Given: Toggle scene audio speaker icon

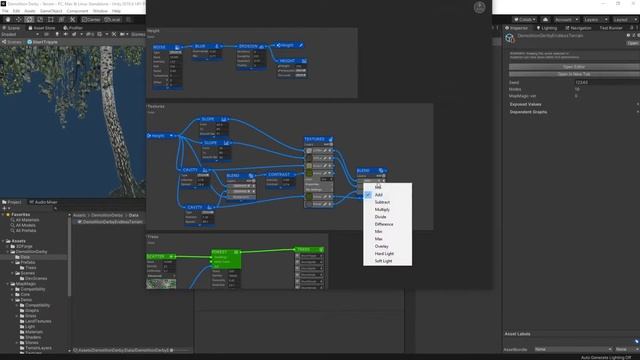Looking at the screenshot, I should coord(65,34).
